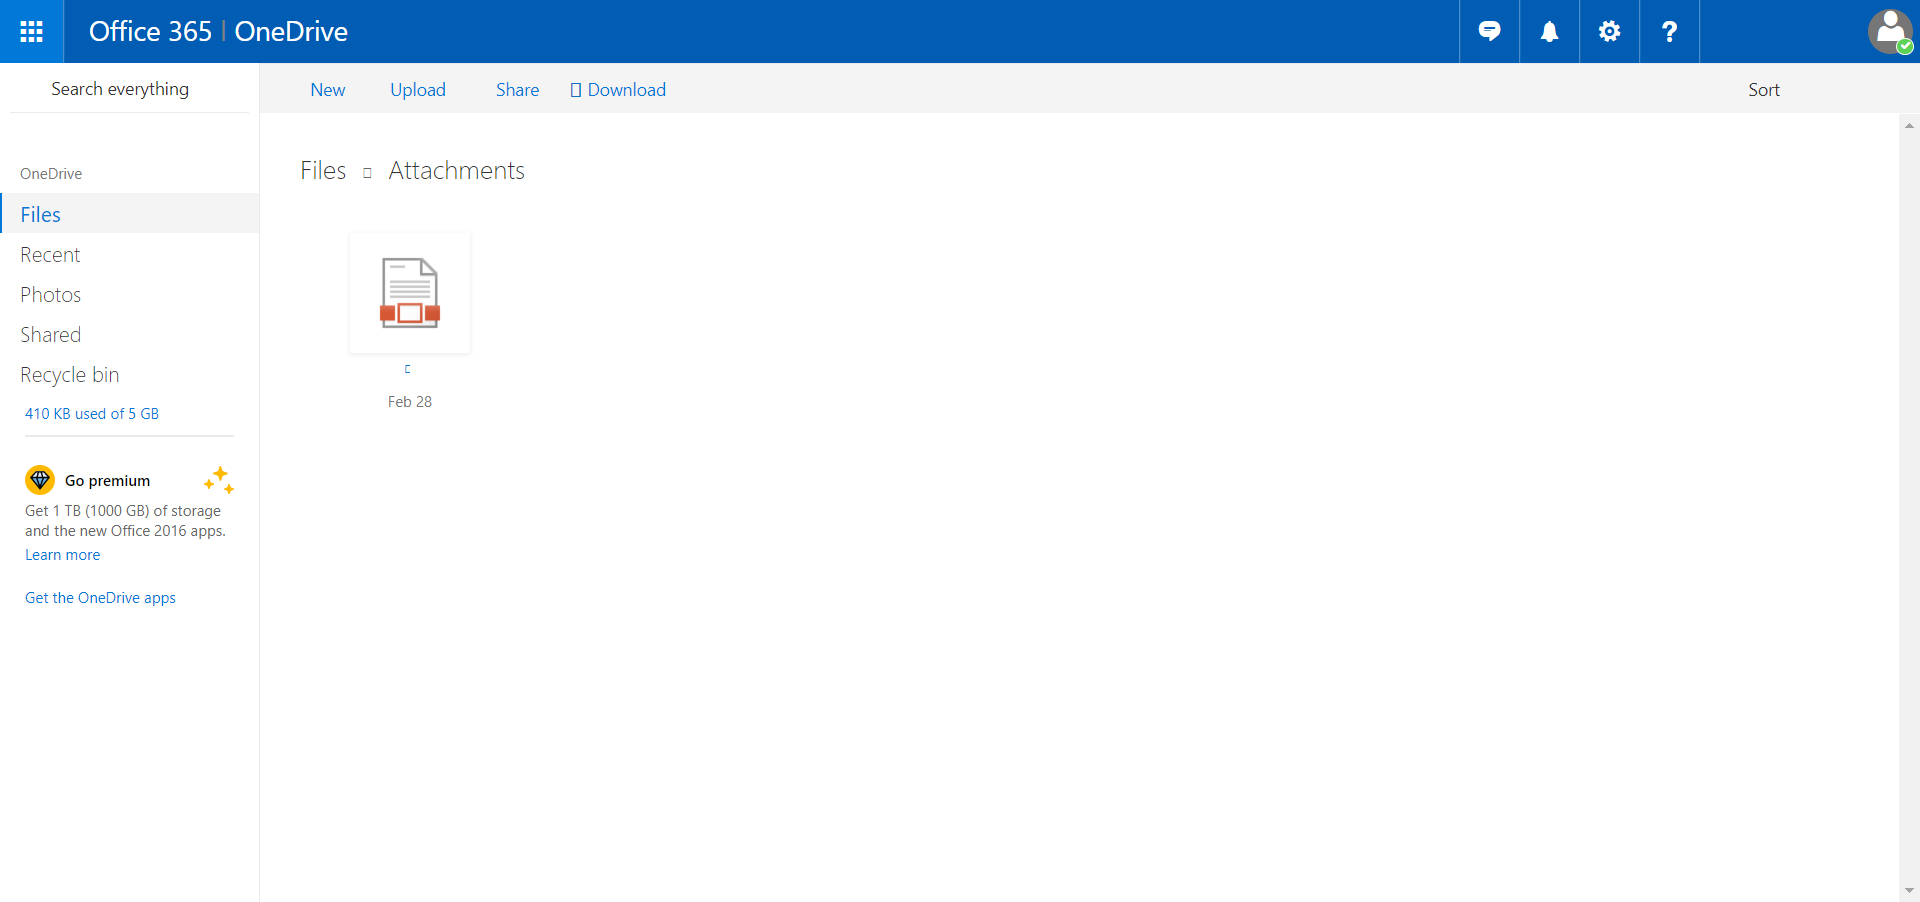This screenshot has width=1920, height=902.
Task: Click the help question mark icon
Action: [x=1669, y=31]
